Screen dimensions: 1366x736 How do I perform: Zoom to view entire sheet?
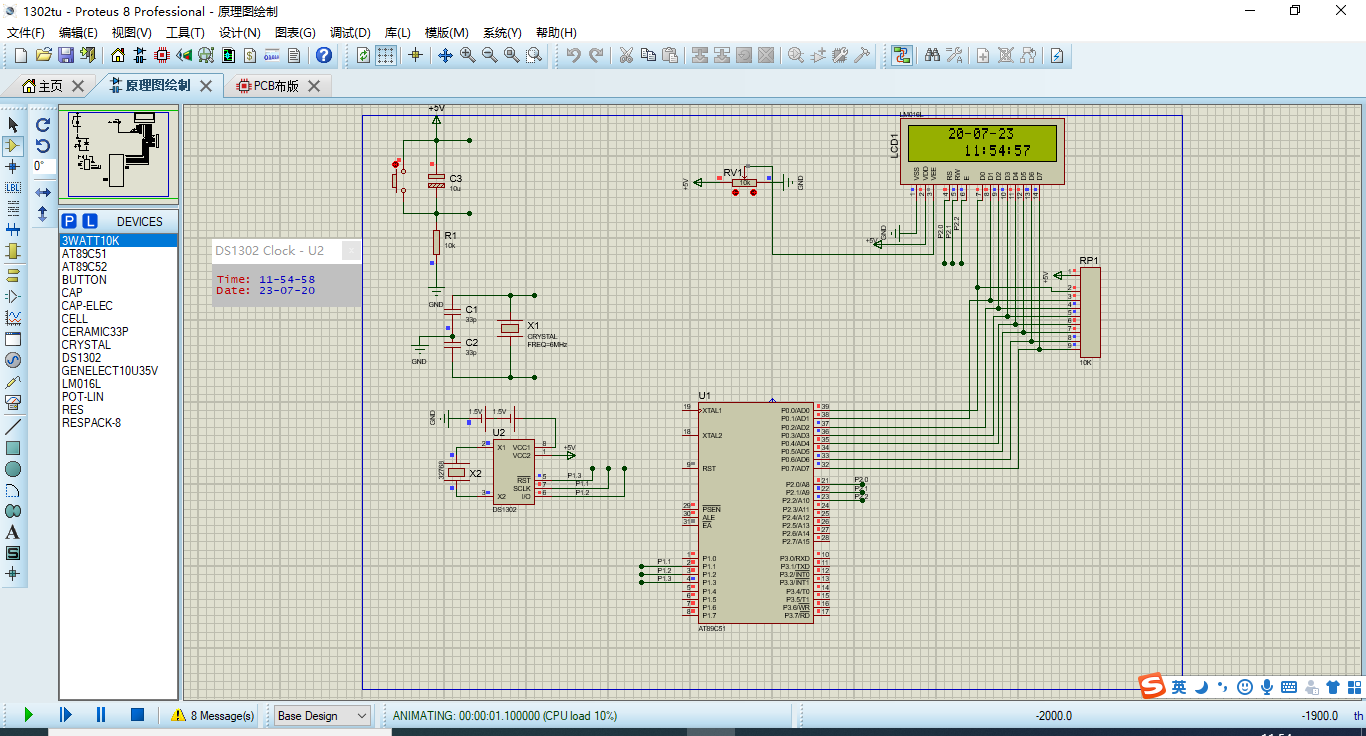tap(512, 55)
